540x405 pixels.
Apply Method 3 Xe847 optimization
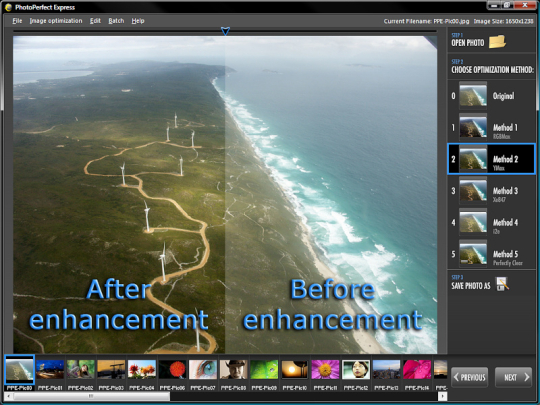click(491, 190)
